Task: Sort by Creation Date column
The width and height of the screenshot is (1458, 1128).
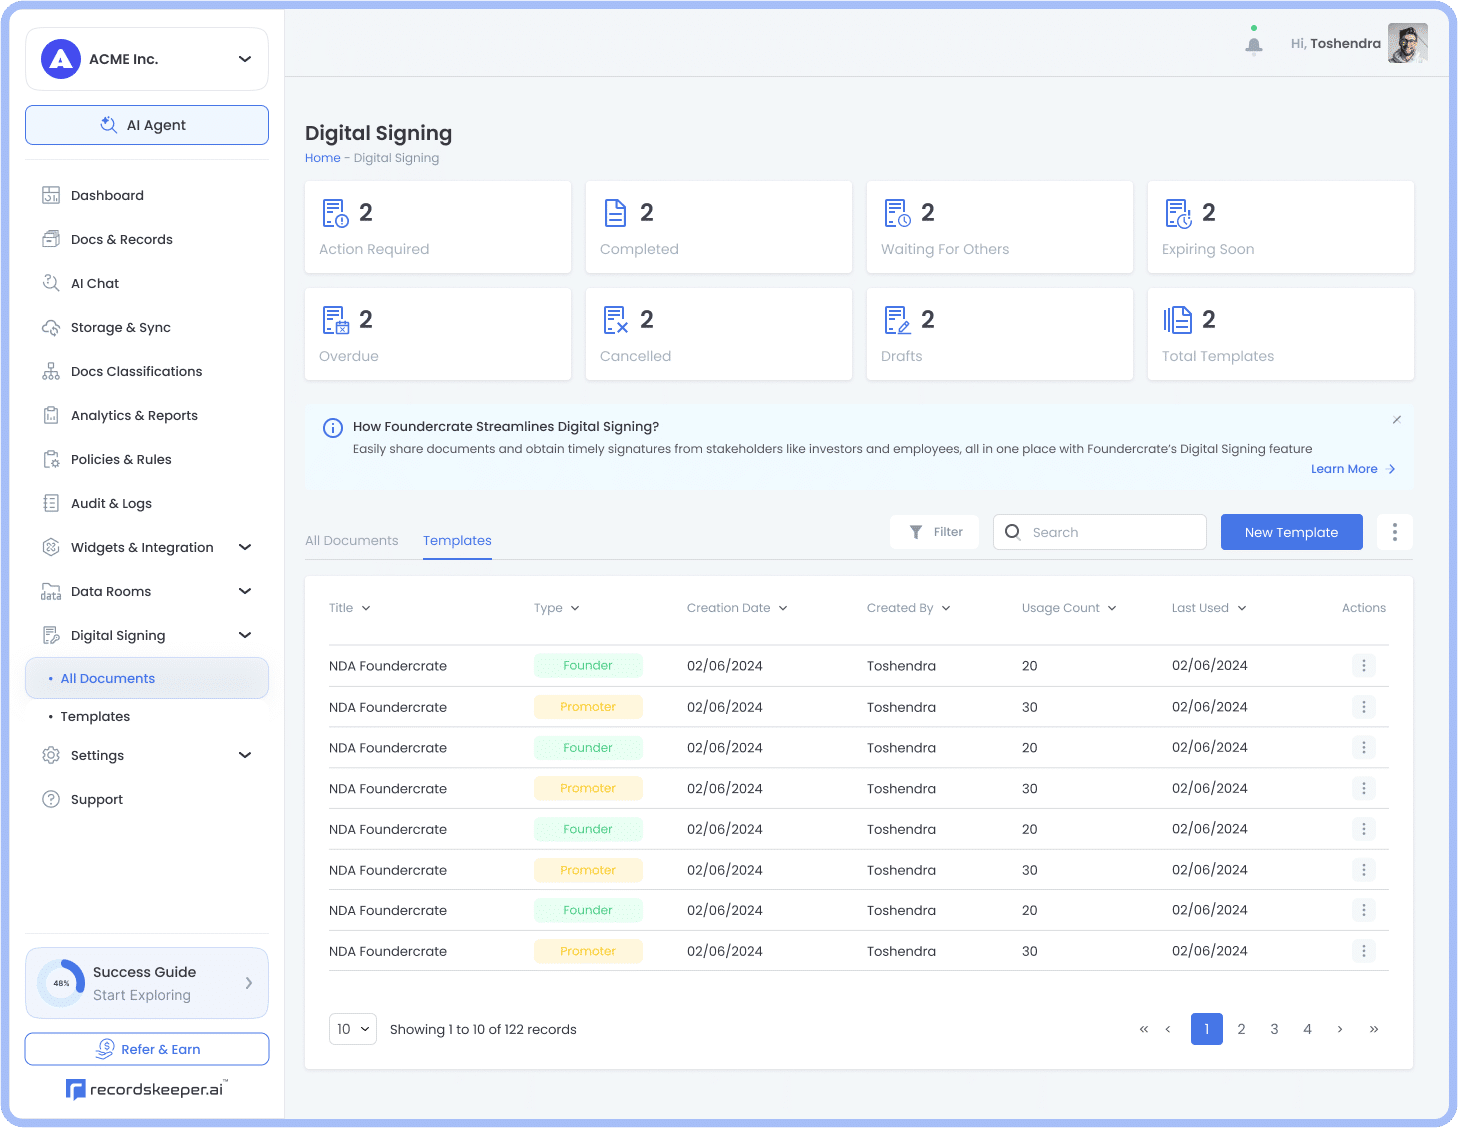Action: 737,608
